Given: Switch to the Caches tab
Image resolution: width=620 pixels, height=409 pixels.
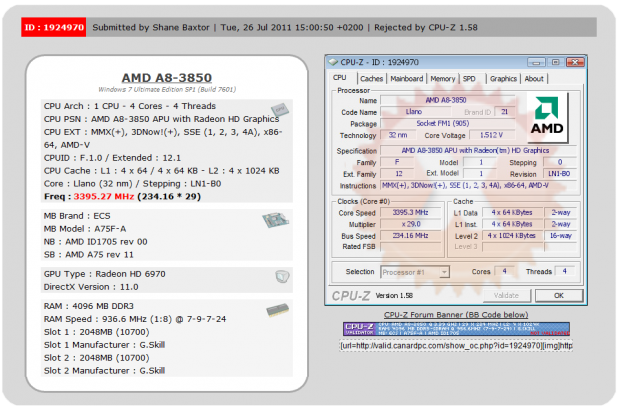Looking at the screenshot, I should [372, 79].
